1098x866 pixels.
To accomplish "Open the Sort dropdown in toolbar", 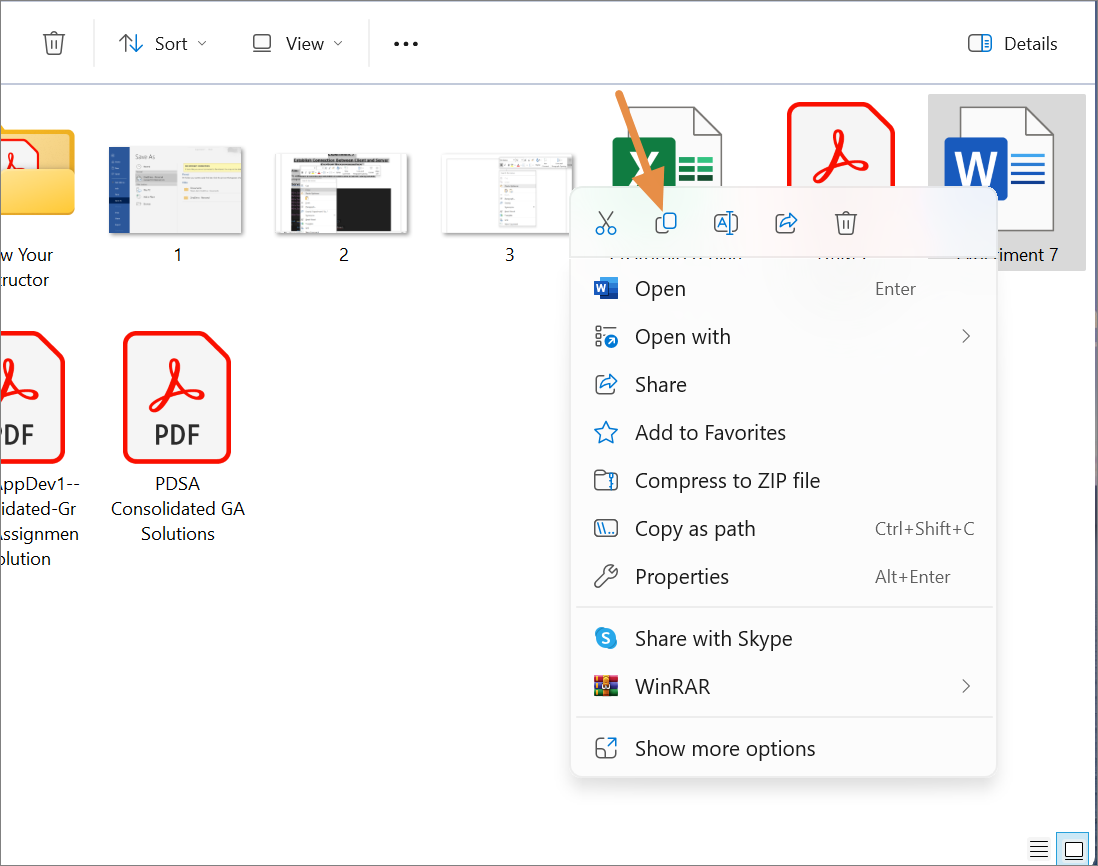I will point(163,43).
